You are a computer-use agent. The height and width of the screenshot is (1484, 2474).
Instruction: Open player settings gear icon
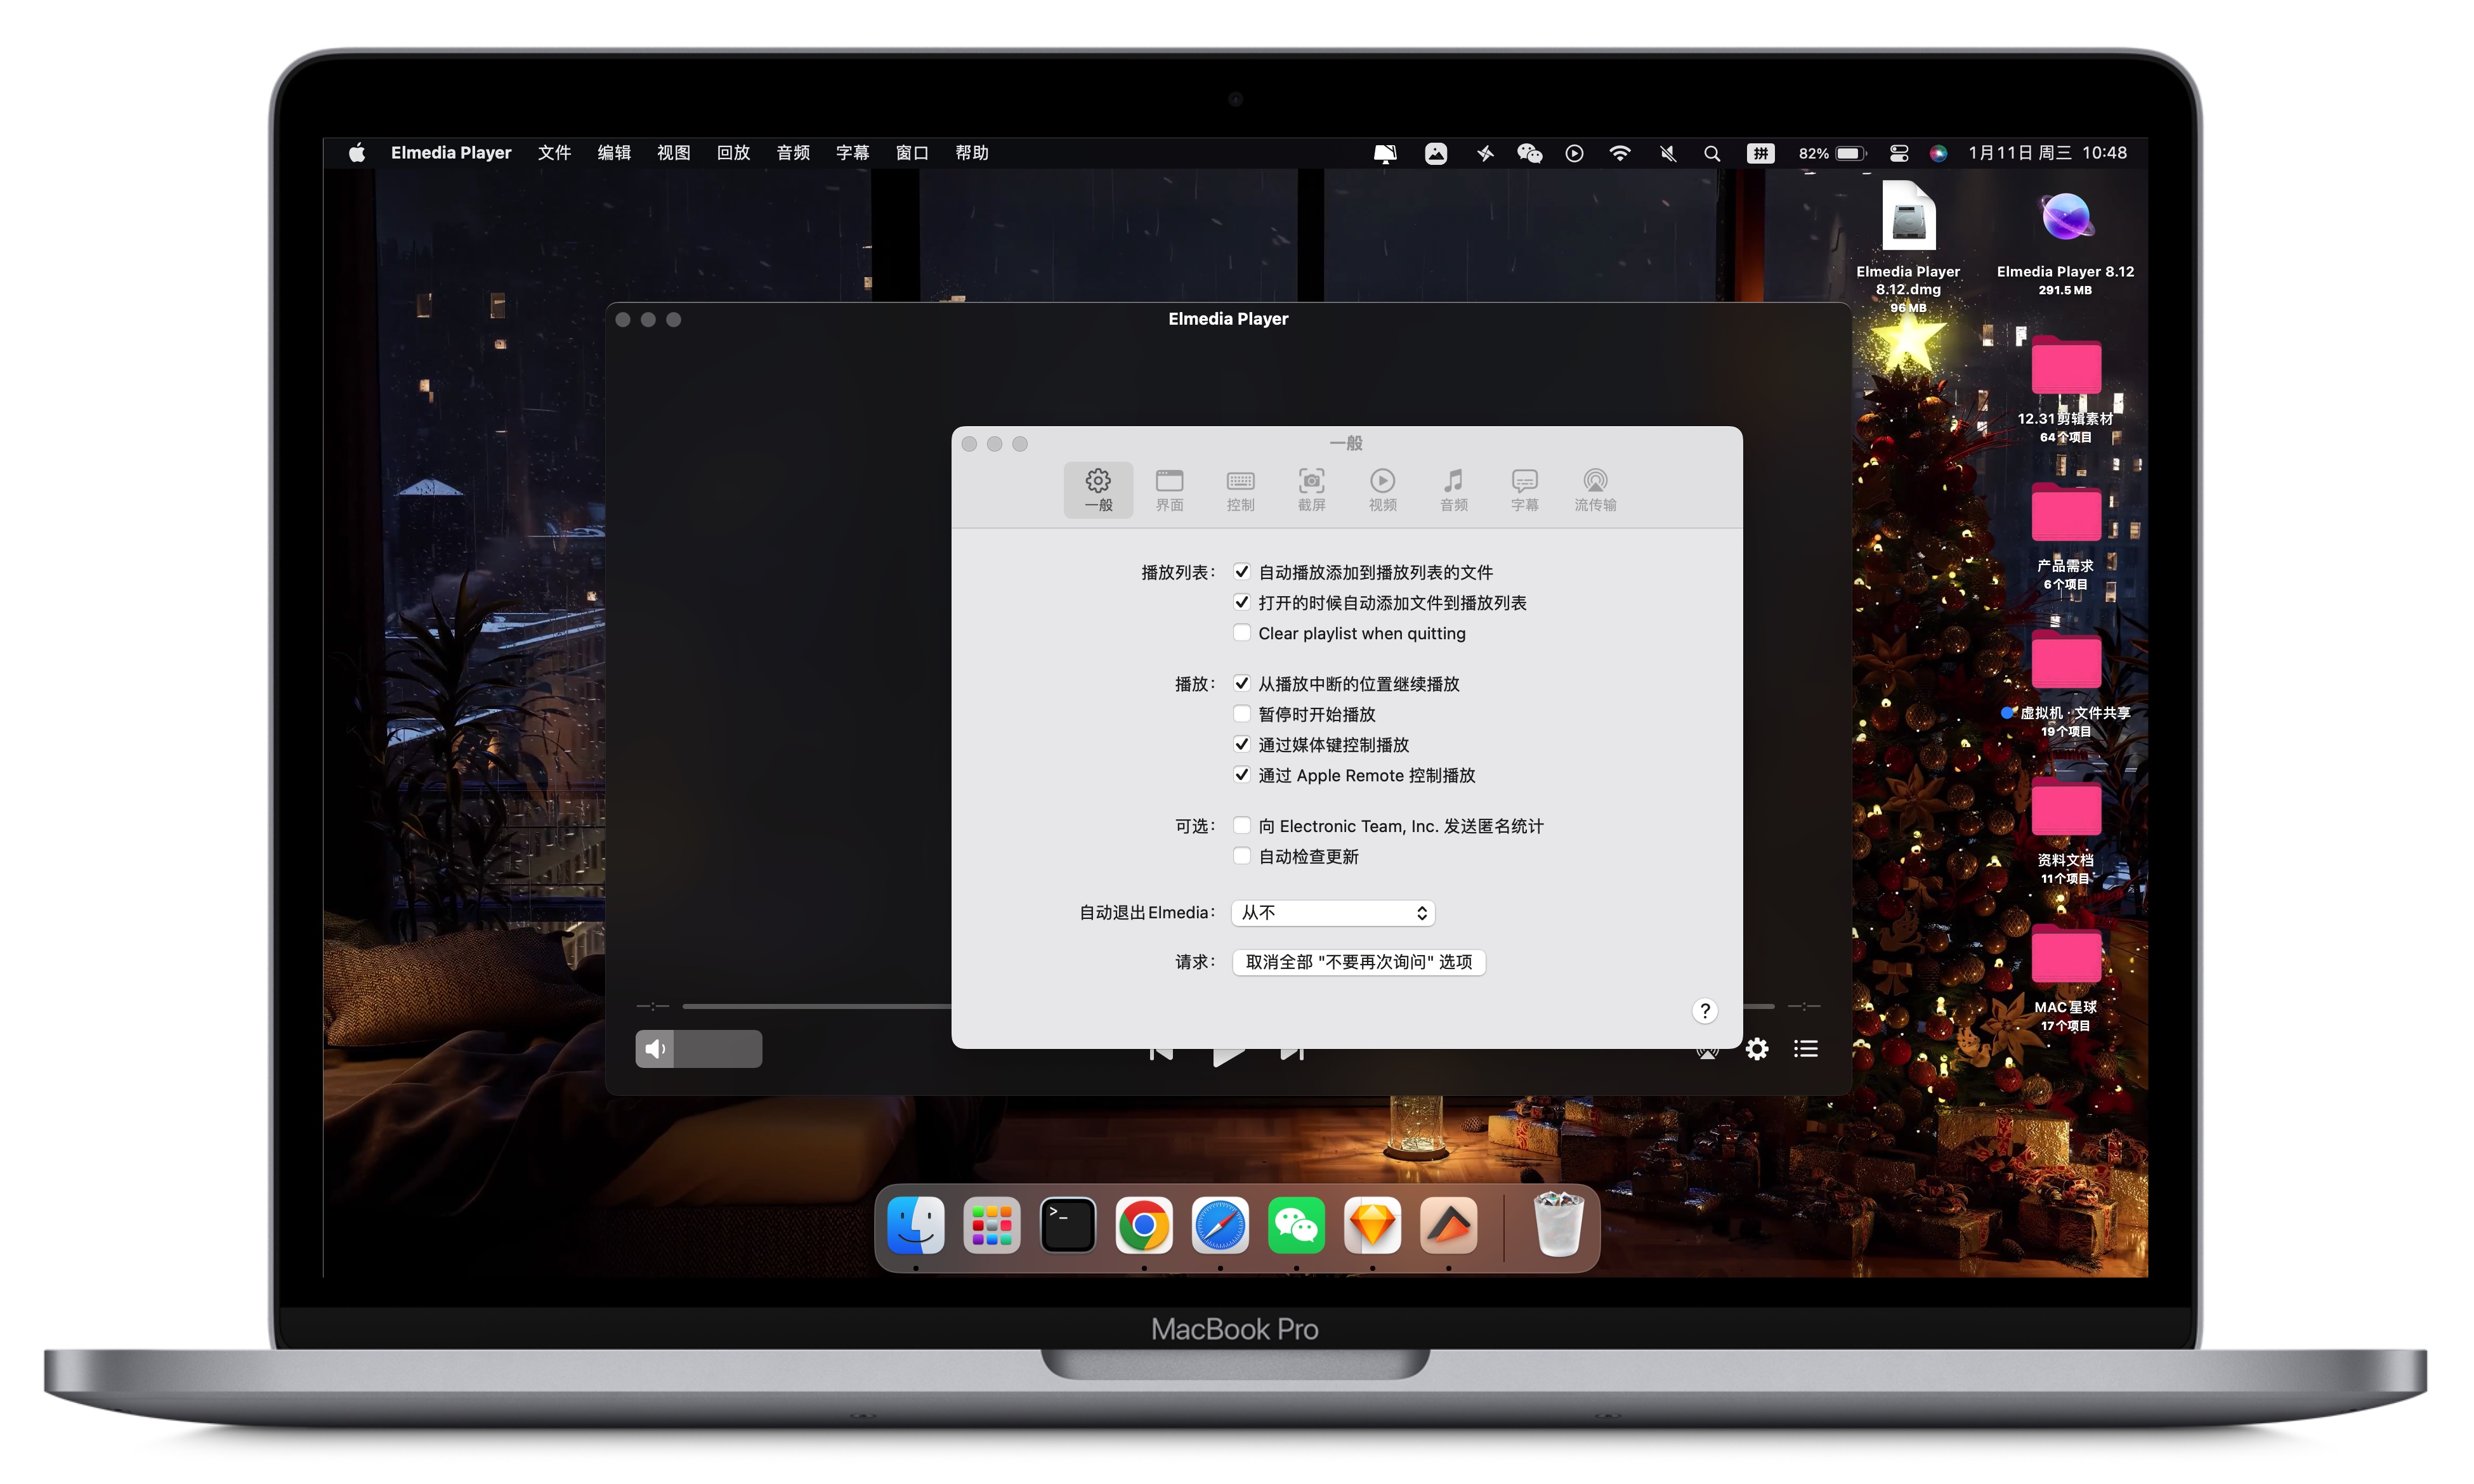pos(1757,1049)
